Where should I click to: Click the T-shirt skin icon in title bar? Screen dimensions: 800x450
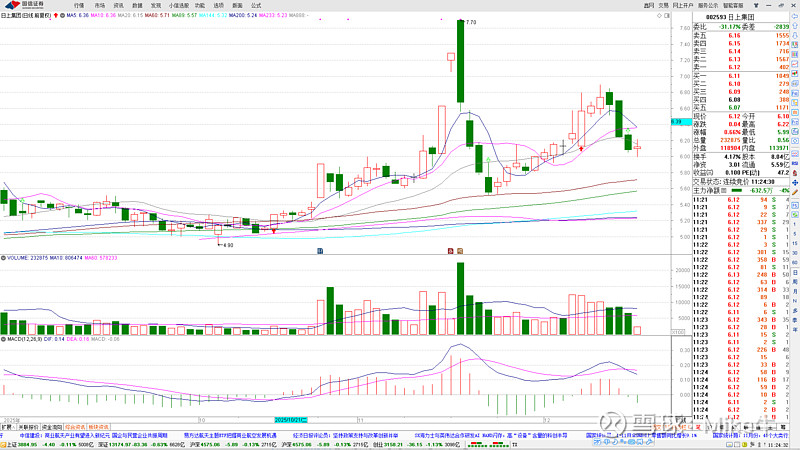756,6
